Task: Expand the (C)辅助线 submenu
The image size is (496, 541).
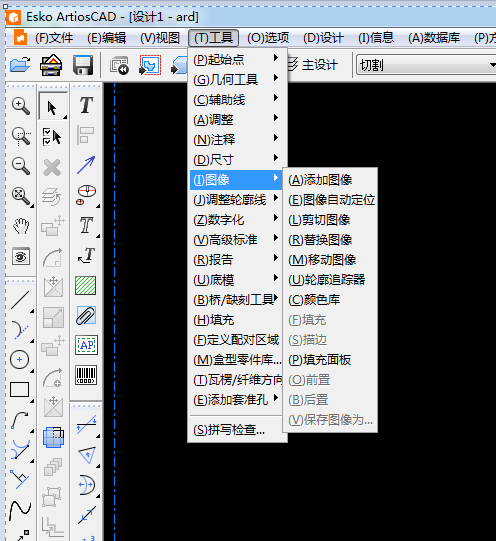Action: (x=237, y=100)
